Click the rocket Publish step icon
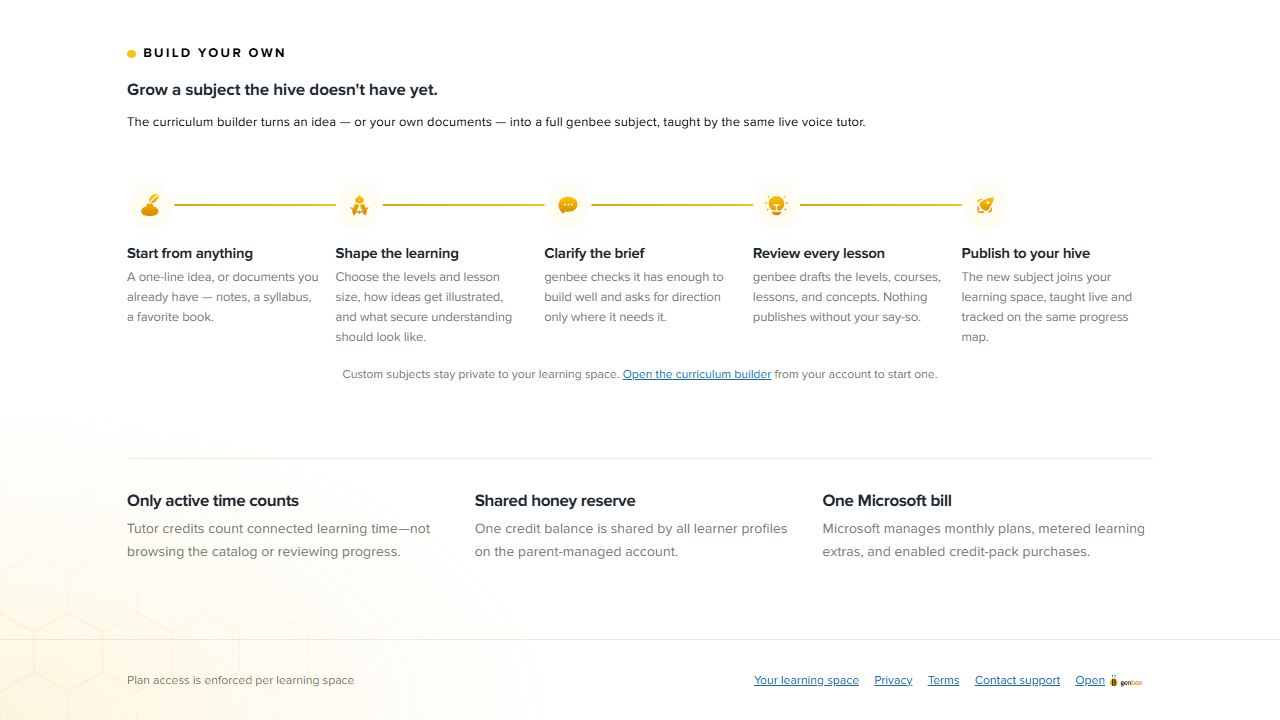 tap(985, 205)
